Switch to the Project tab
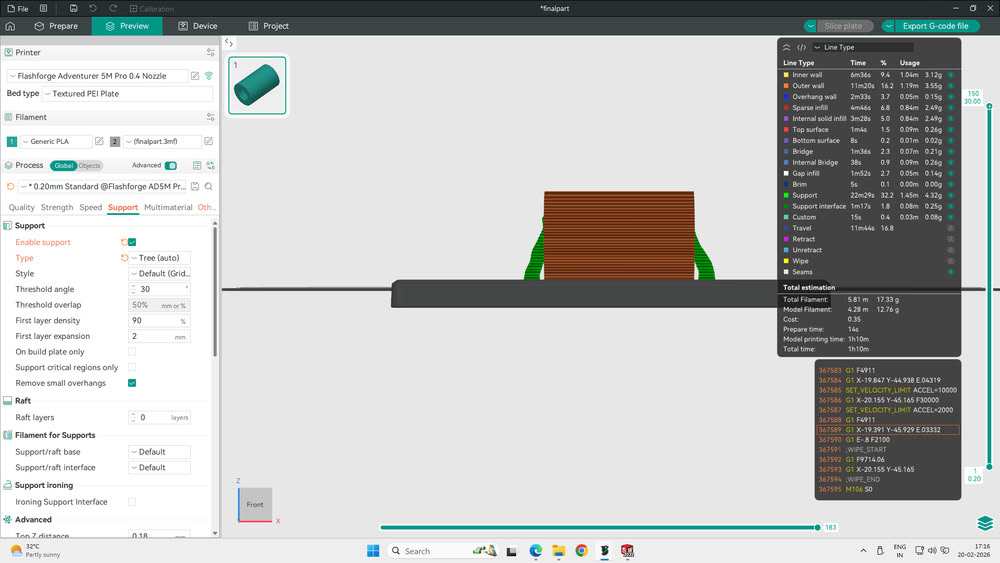The image size is (1000, 563). click(x=268, y=26)
